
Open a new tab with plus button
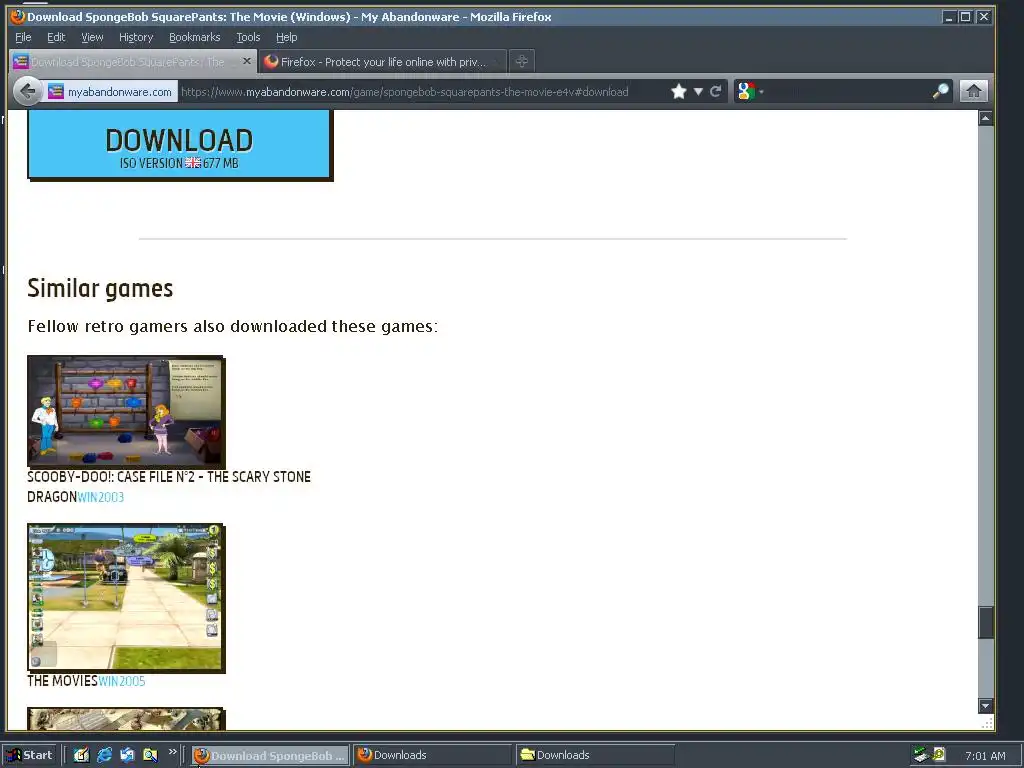[521, 61]
